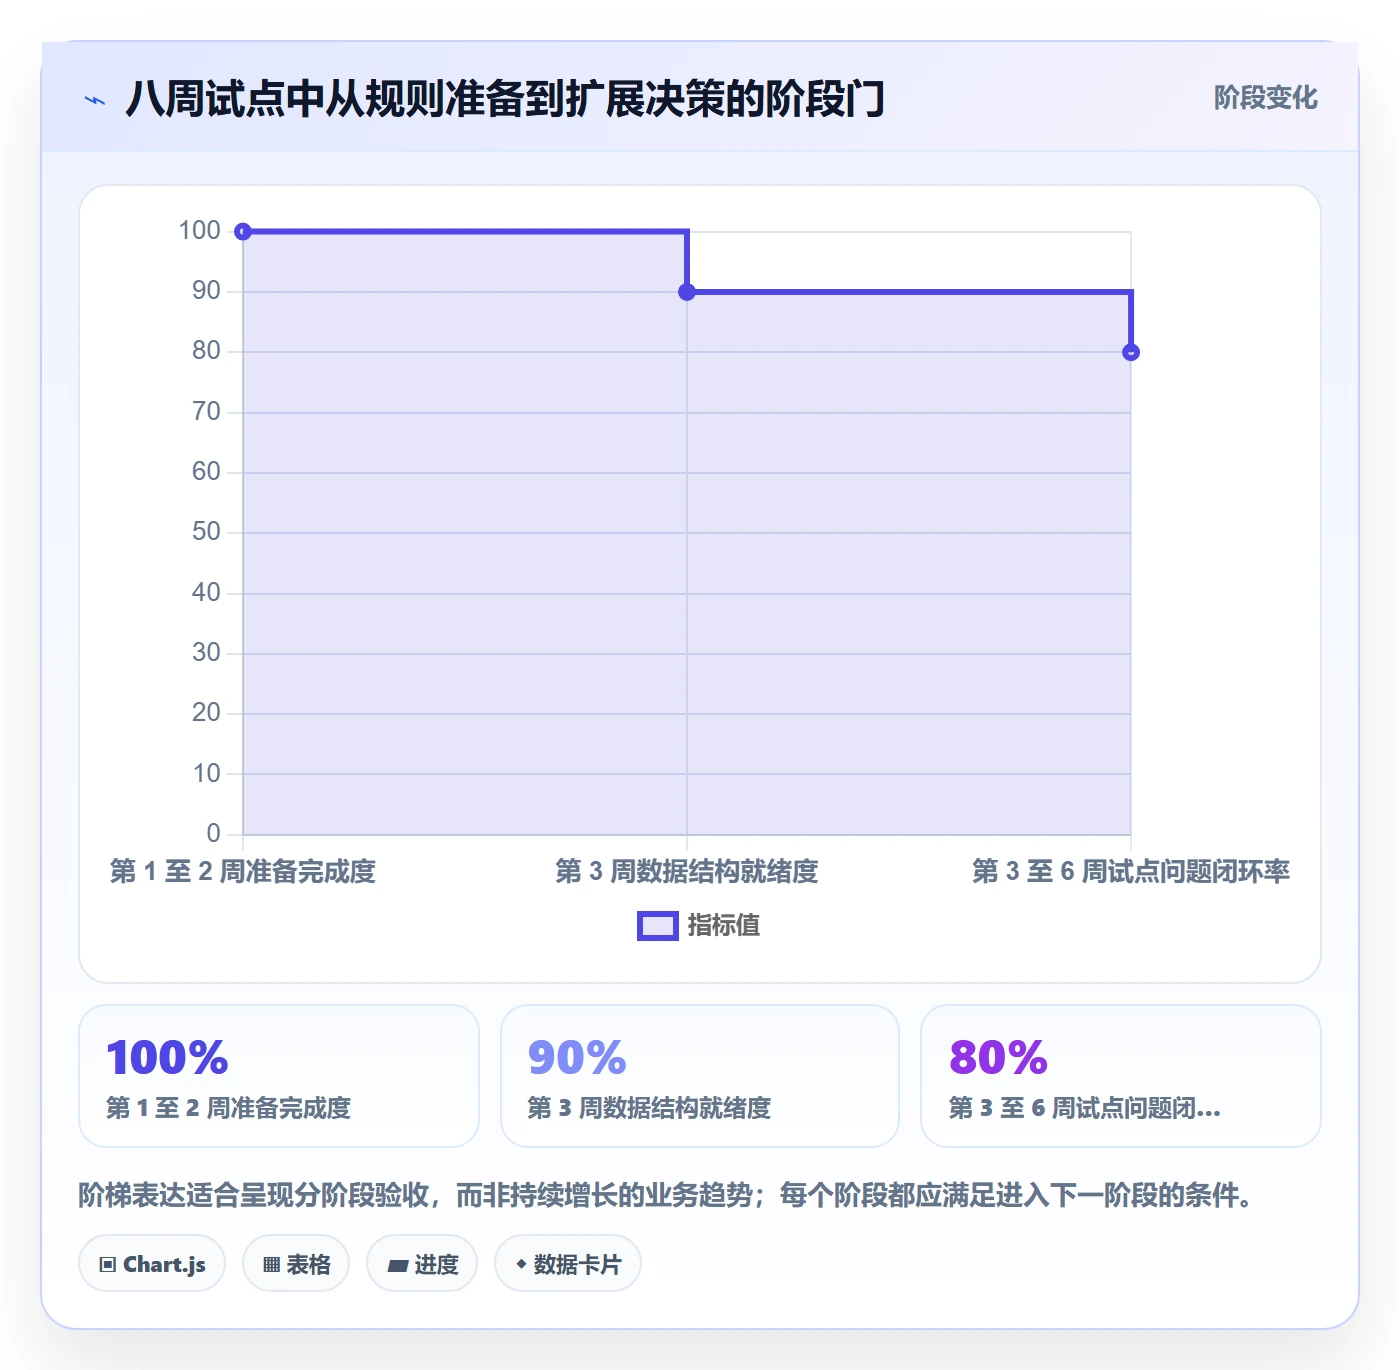
Task: Click the 数据卡片 tag
Action: pyautogui.click(x=568, y=1264)
